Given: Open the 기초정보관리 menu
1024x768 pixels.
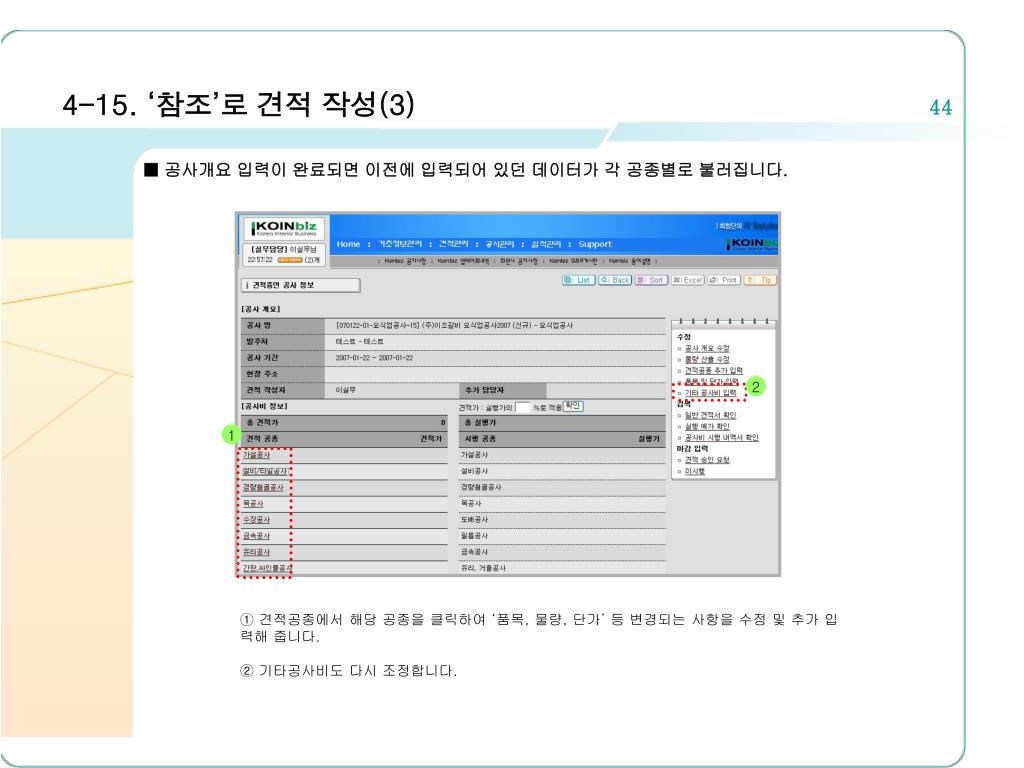Looking at the screenshot, I should [x=400, y=244].
